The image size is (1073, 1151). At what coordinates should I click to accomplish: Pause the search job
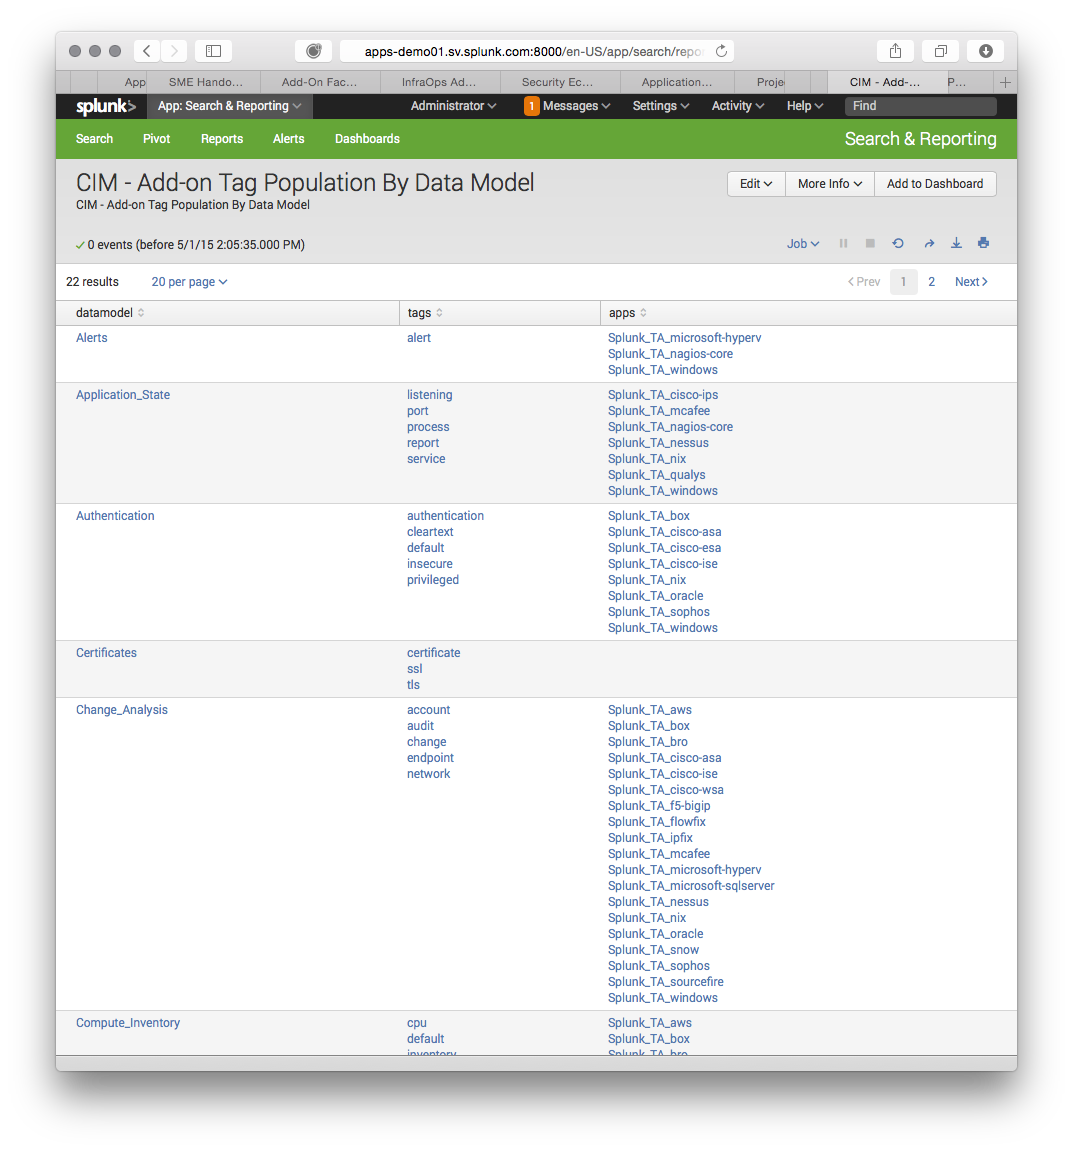click(x=843, y=244)
